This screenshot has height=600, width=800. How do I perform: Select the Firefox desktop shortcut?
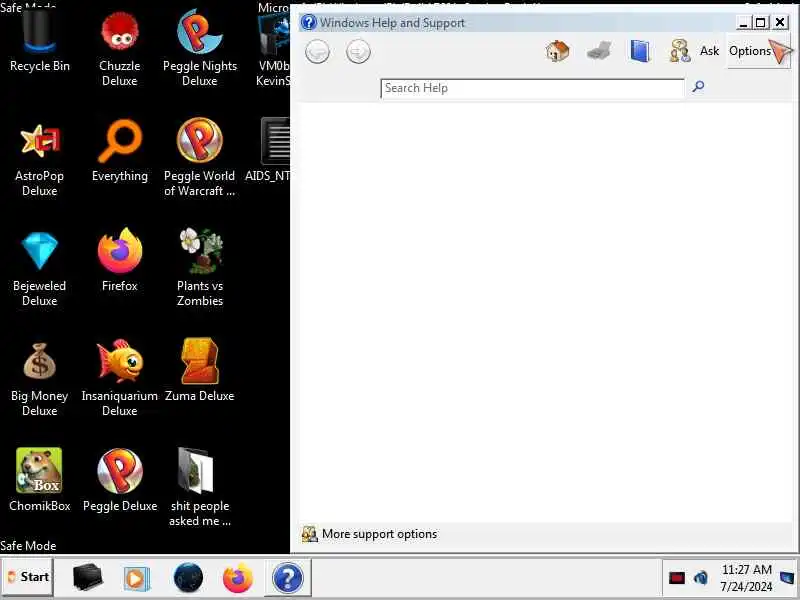[x=119, y=260]
